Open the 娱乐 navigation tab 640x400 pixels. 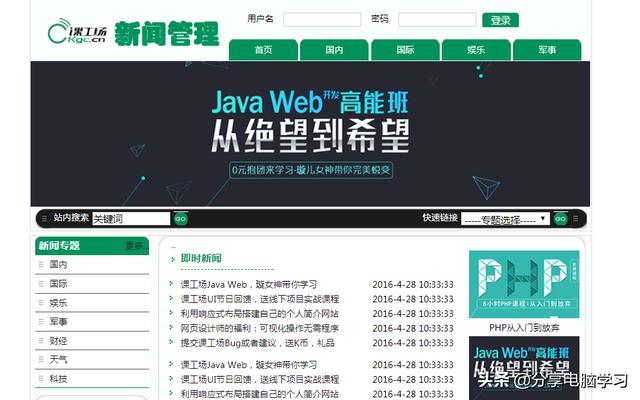coord(476,50)
